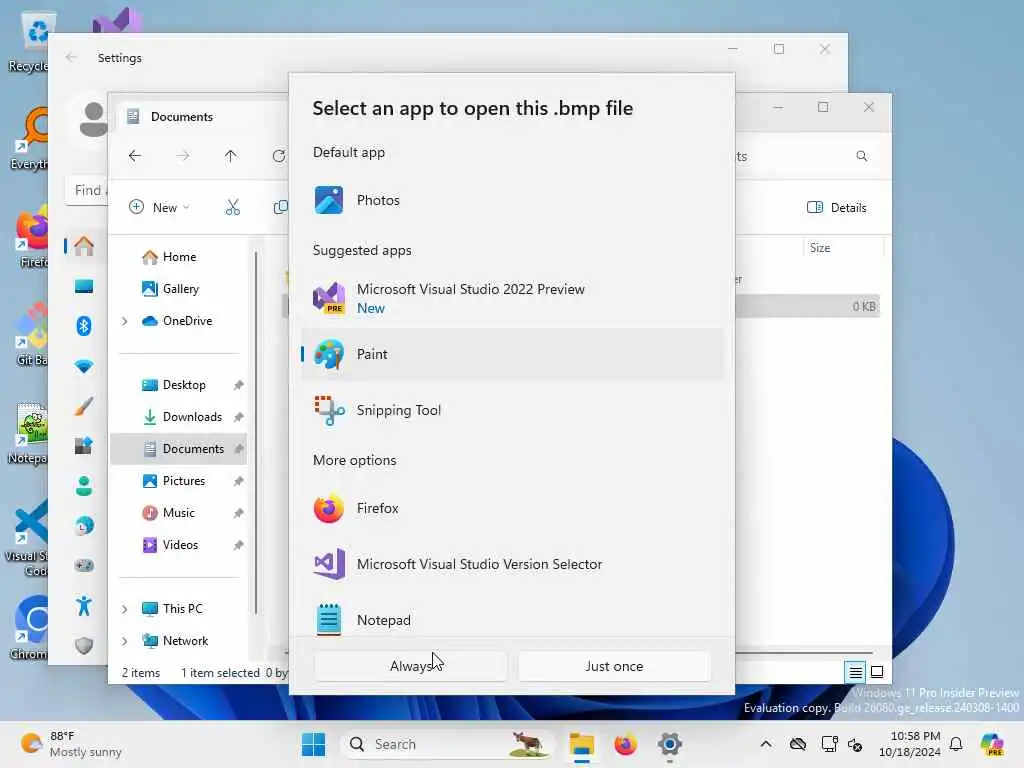Select Documents in the navigation pane
The width and height of the screenshot is (1024, 768).
click(x=178, y=449)
